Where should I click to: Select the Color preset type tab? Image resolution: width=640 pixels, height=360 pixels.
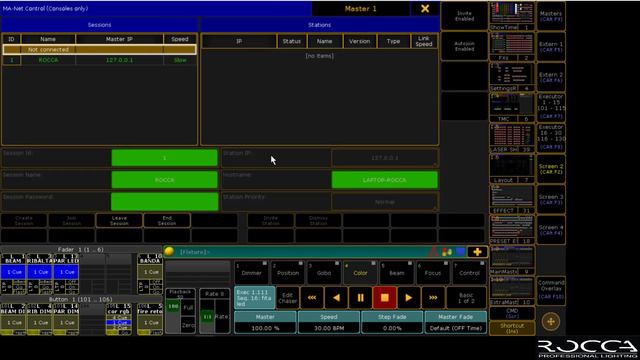point(360,272)
